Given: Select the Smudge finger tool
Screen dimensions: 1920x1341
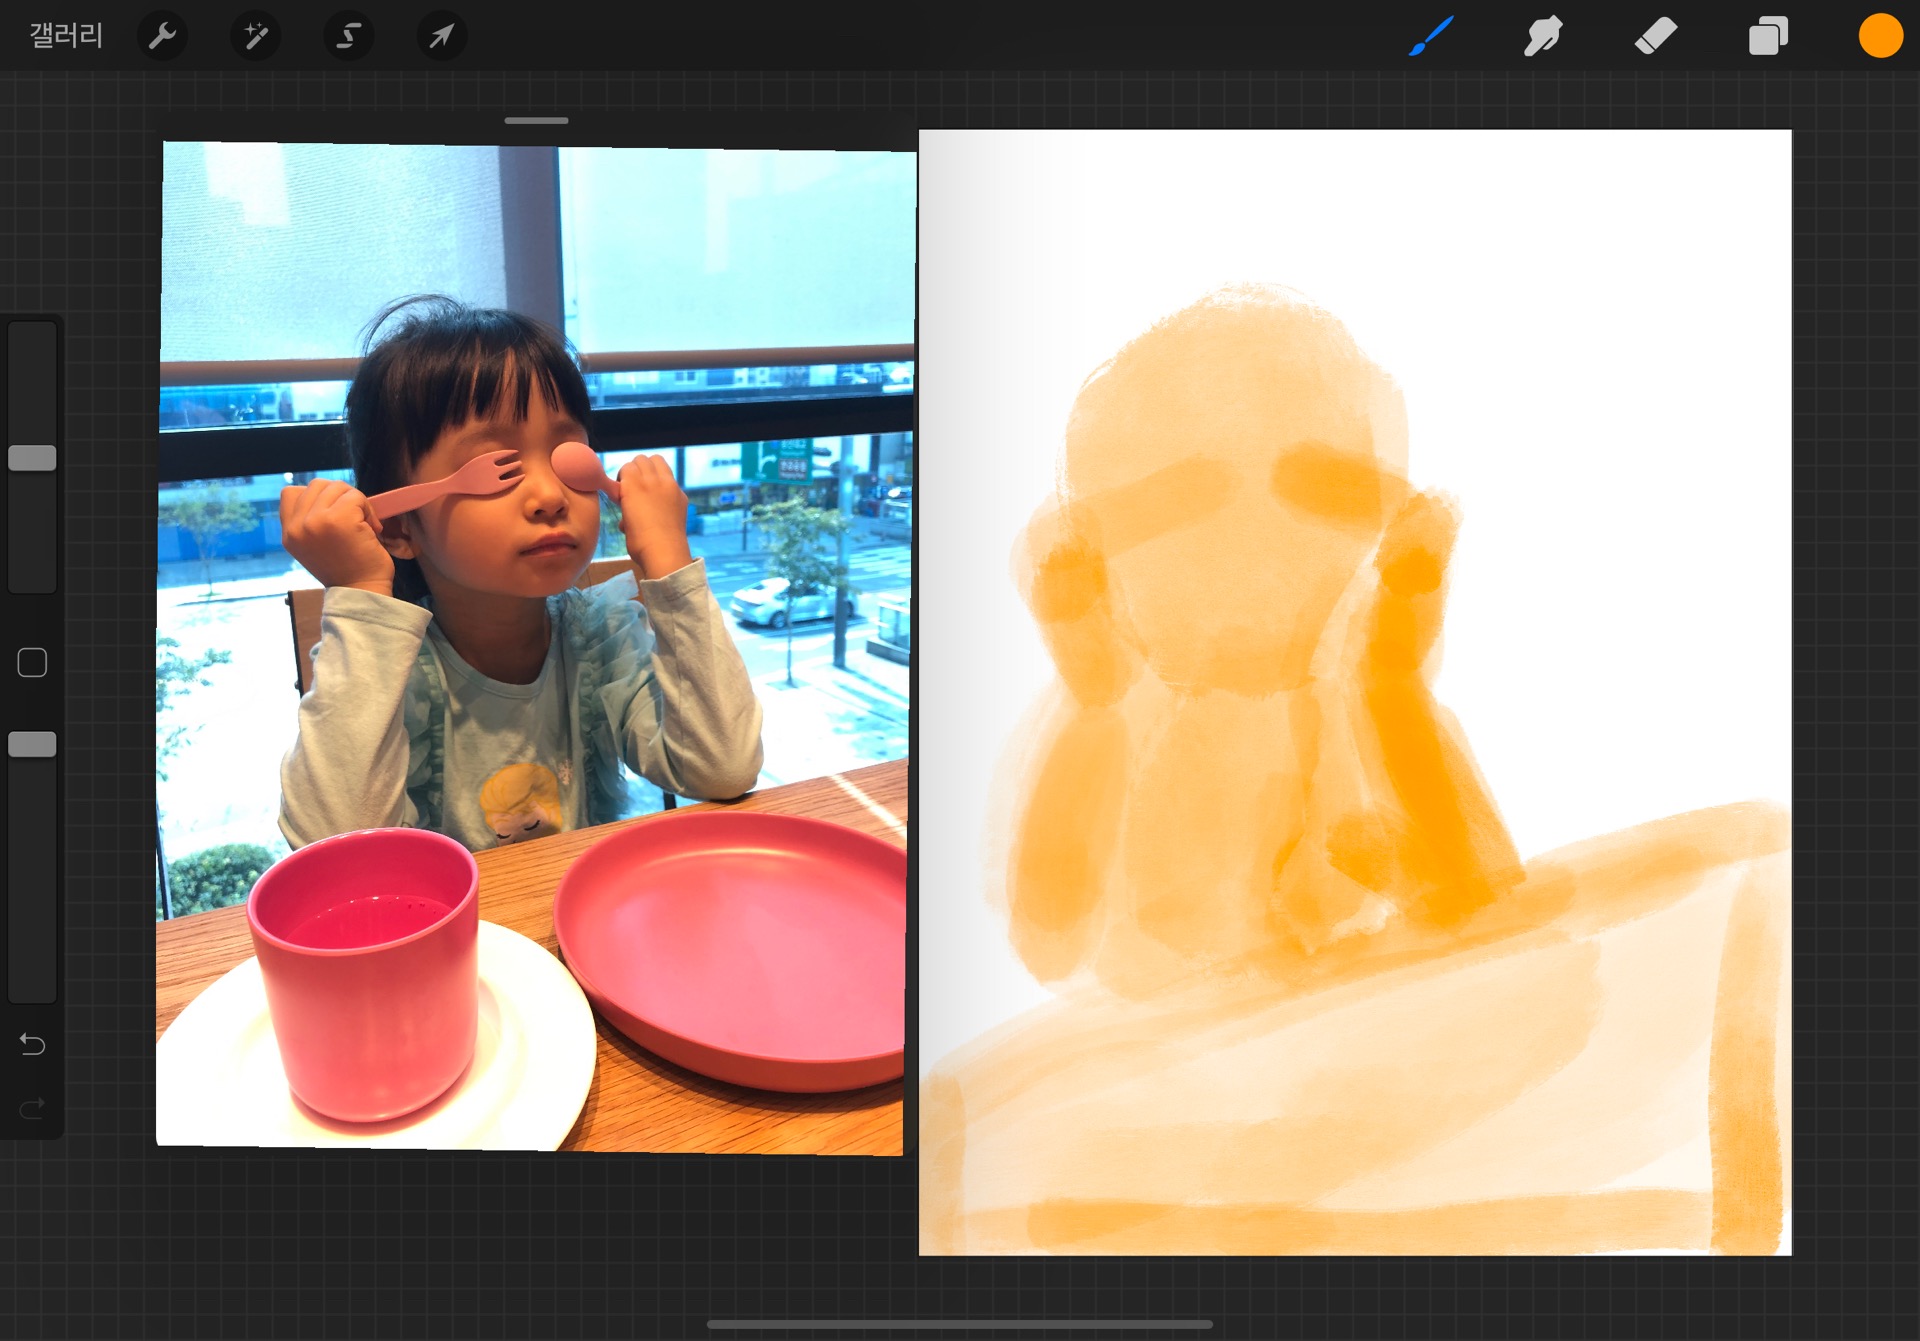Looking at the screenshot, I should [x=1543, y=37].
